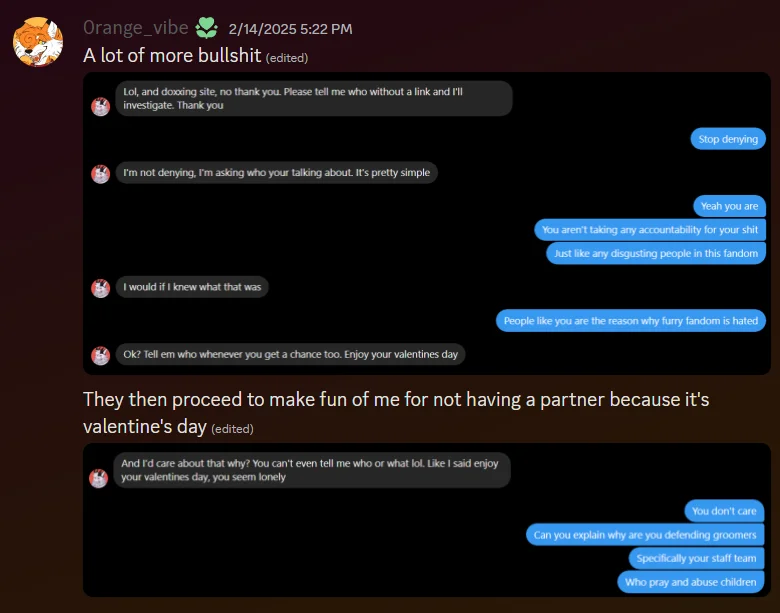Click the 2/14/2025 5:22 PM timestamp
The height and width of the screenshot is (613, 780).
tap(290, 29)
